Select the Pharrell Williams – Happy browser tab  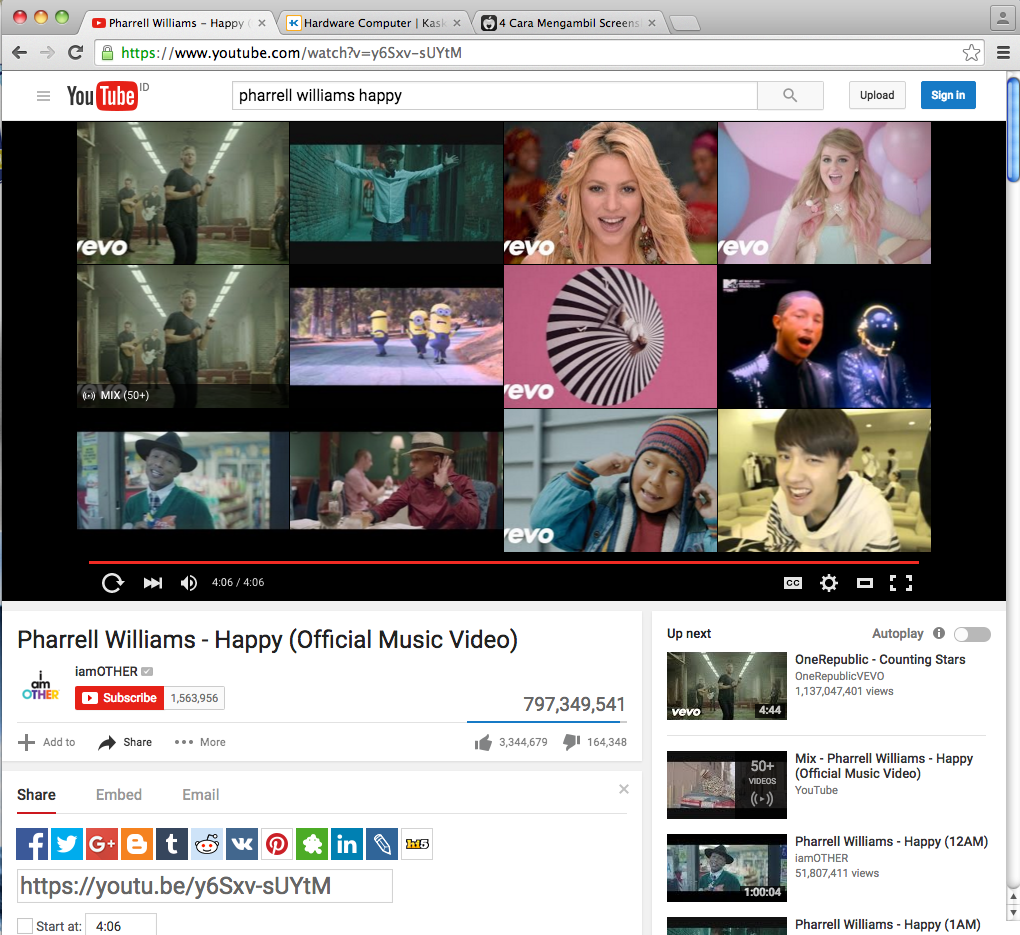pos(179,23)
